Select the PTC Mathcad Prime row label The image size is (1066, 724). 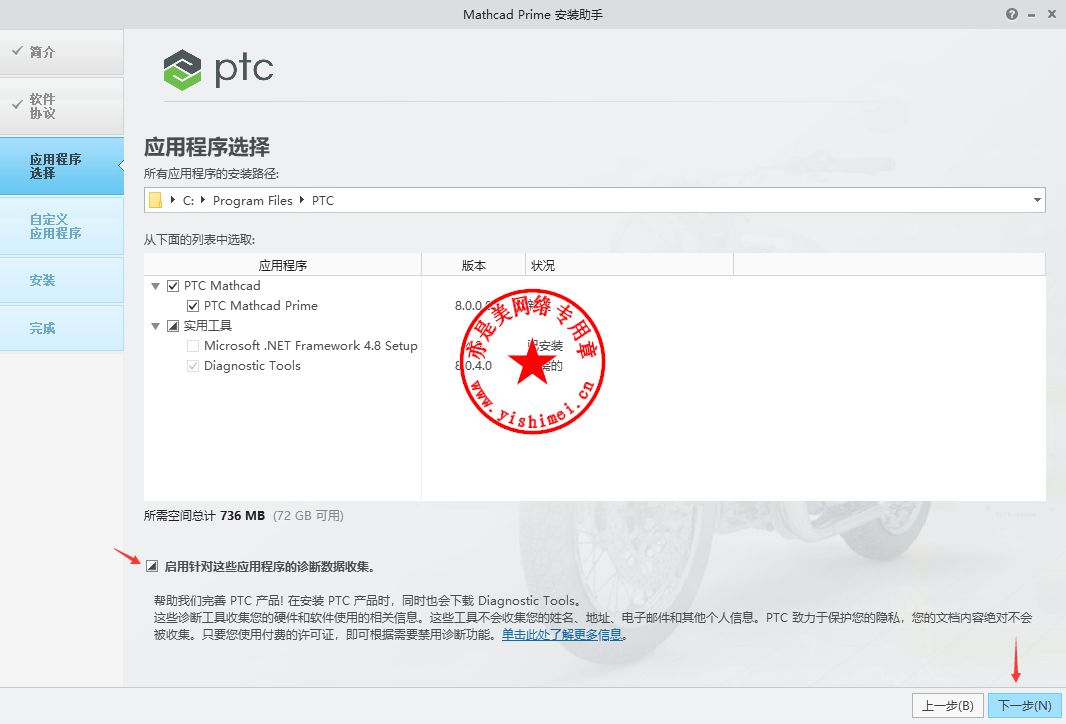(260, 306)
